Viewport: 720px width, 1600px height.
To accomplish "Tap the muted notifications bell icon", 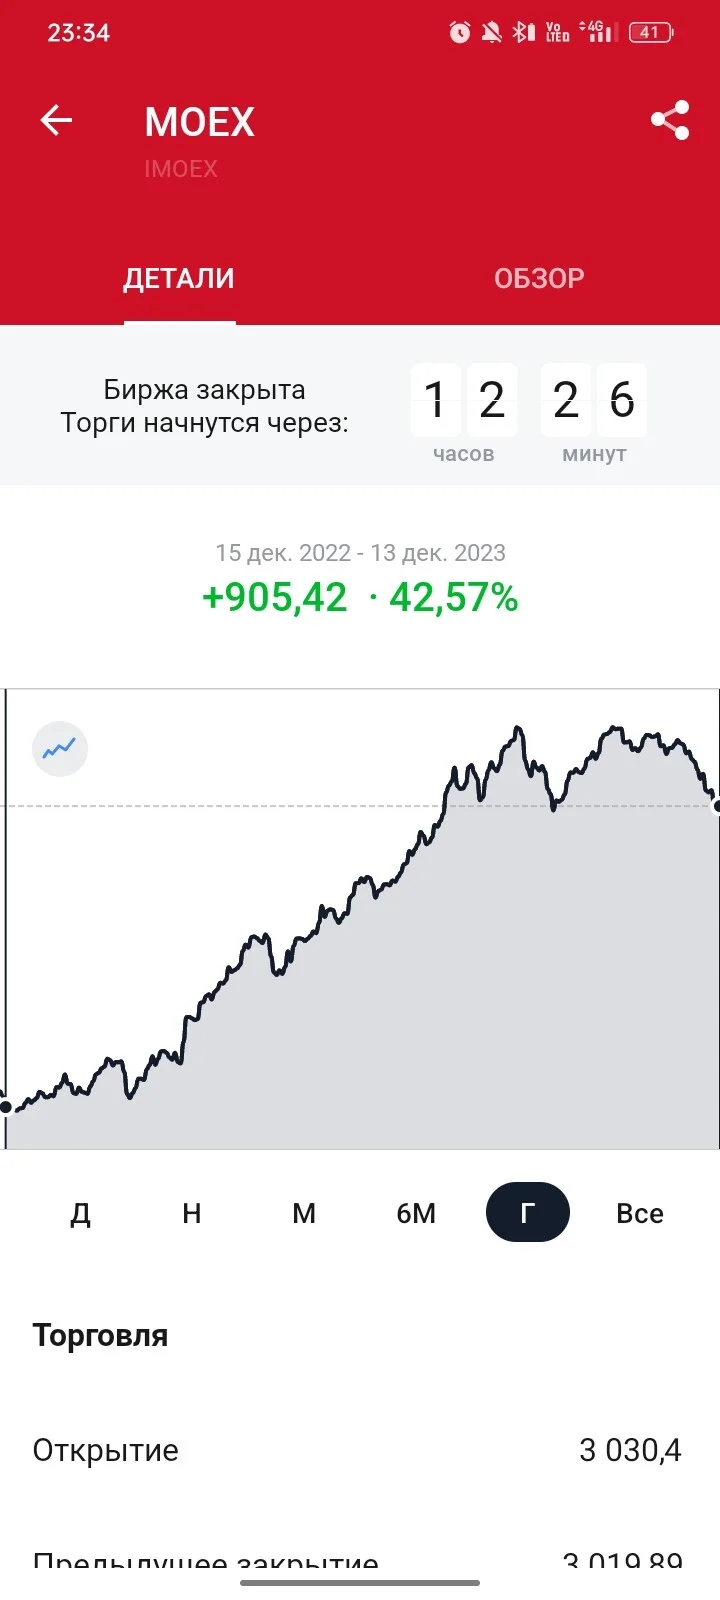I will 491,33.
